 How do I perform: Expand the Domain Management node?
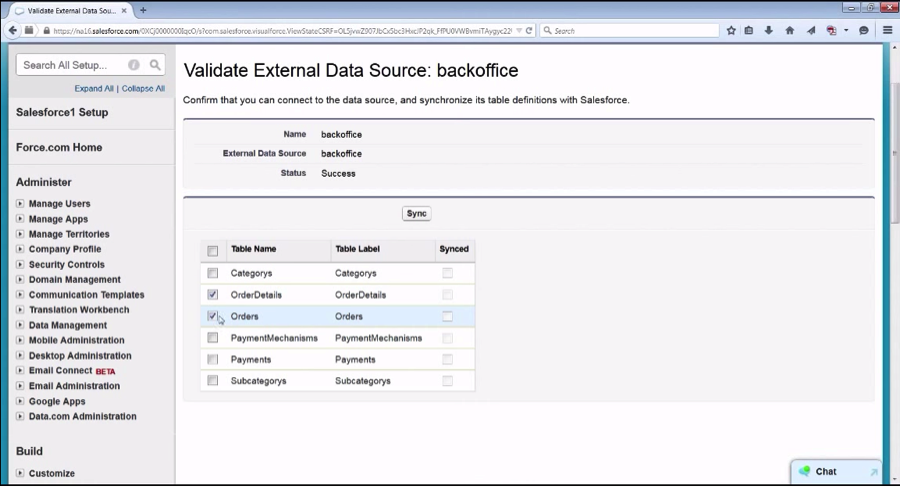(x=20, y=279)
